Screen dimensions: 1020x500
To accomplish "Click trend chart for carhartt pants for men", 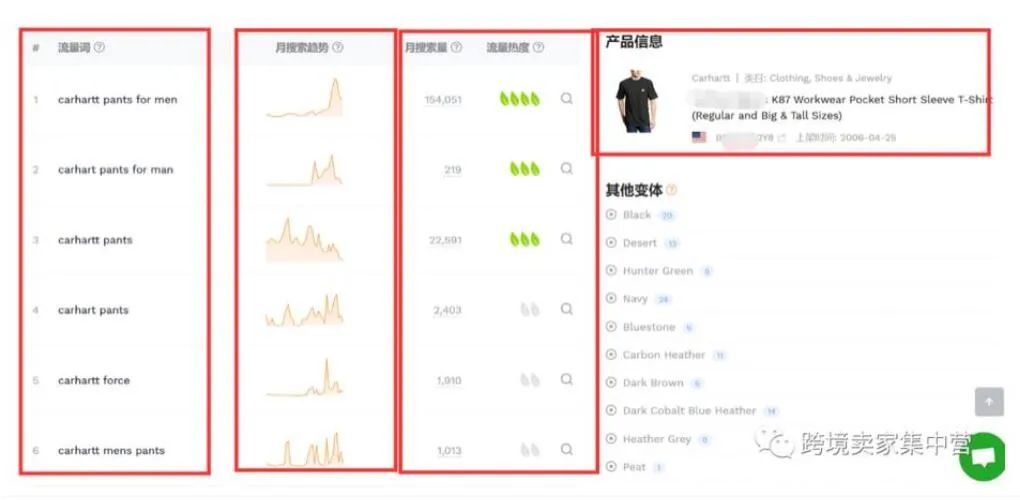I will 304,98.
